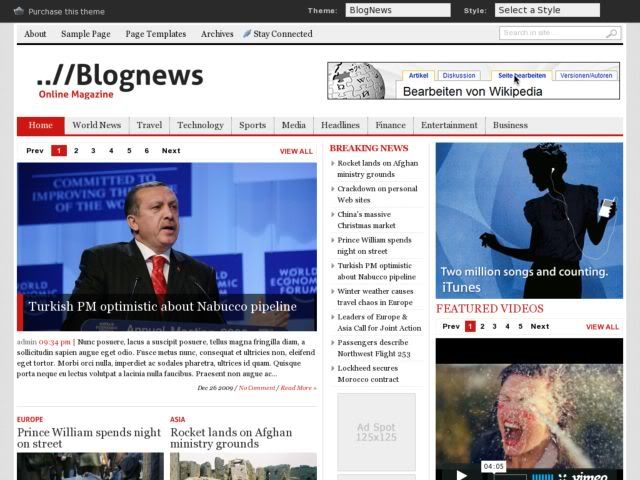The height and width of the screenshot is (480, 640).
Task: Open breaking news Crackdown on personal Web sites
Action: click(377, 194)
